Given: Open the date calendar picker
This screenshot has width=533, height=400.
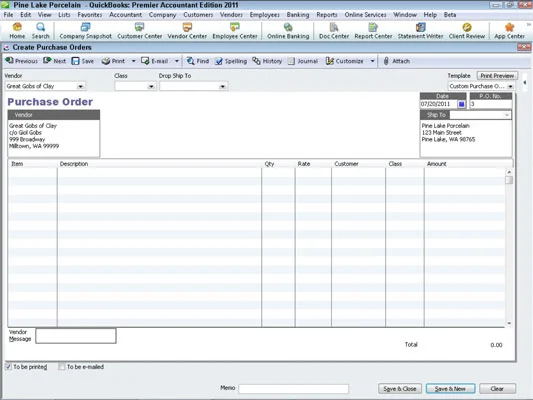Looking at the screenshot, I should coord(461,104).
